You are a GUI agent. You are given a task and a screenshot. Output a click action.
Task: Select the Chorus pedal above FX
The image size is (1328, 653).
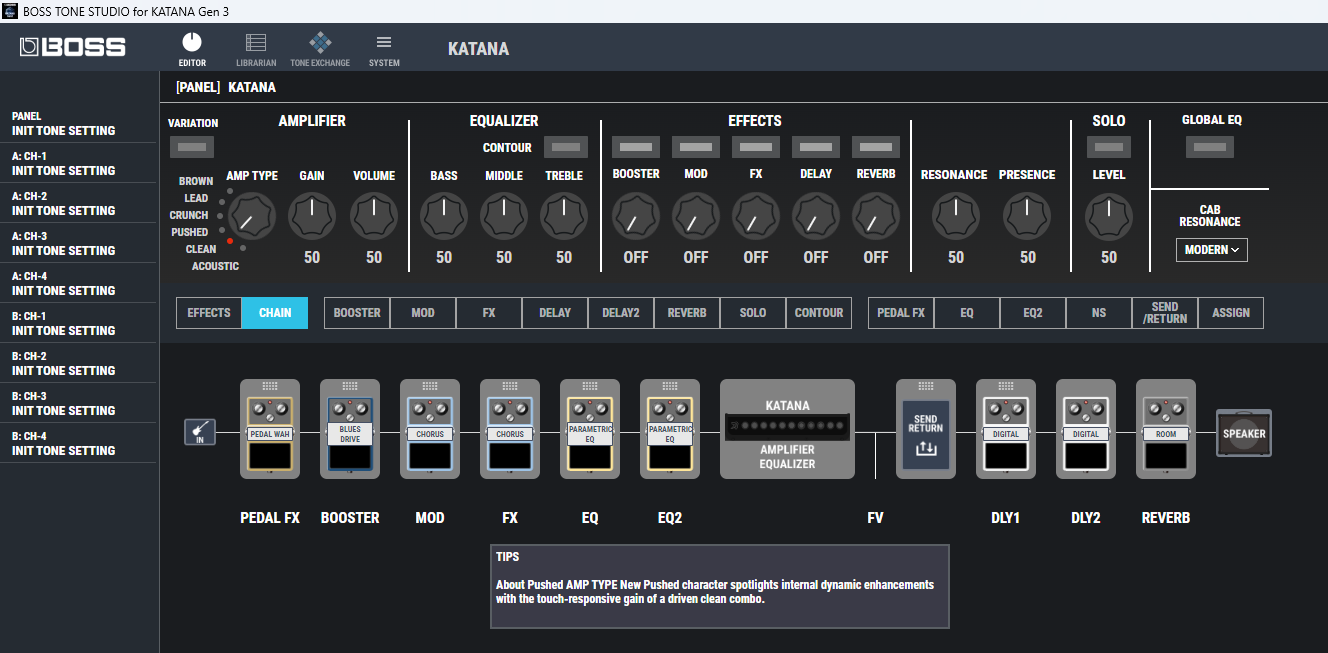(510, 434)
